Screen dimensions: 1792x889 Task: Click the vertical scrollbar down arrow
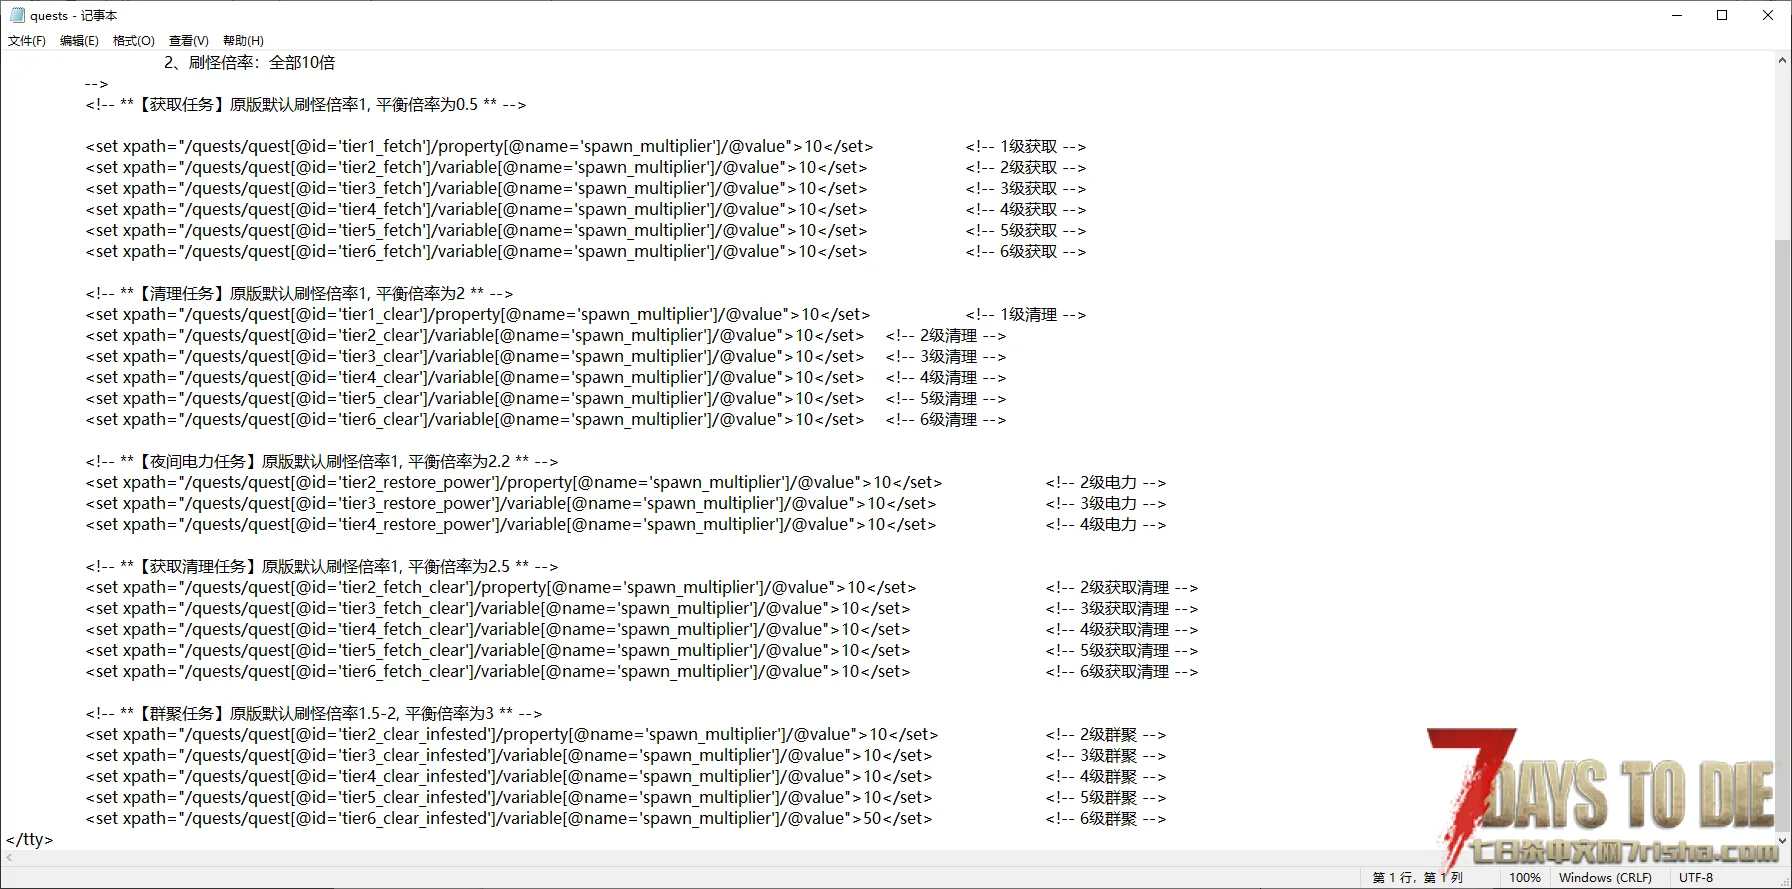[x=1782, y=840]
